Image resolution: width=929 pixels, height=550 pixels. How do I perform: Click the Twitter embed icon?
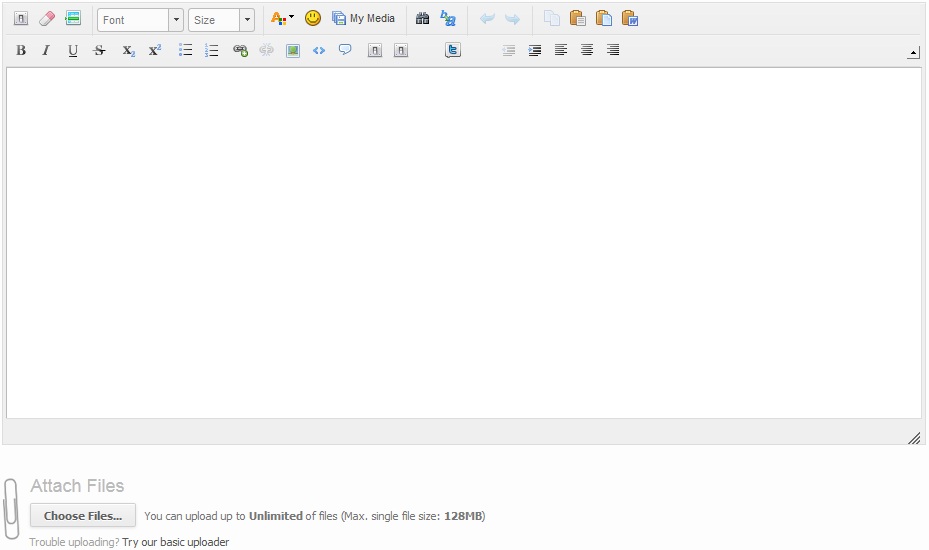[x=453, y=50]
